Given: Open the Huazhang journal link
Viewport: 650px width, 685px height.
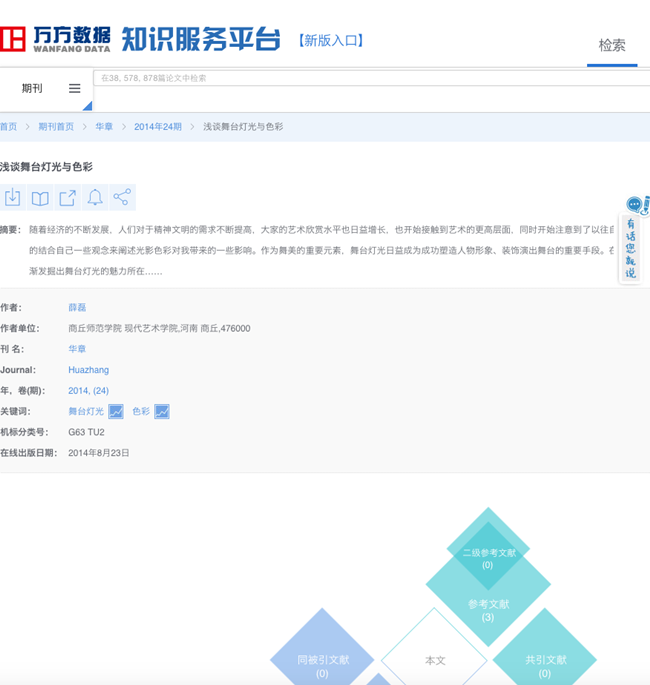Looking at the screenshot, I should coord(88,370).
